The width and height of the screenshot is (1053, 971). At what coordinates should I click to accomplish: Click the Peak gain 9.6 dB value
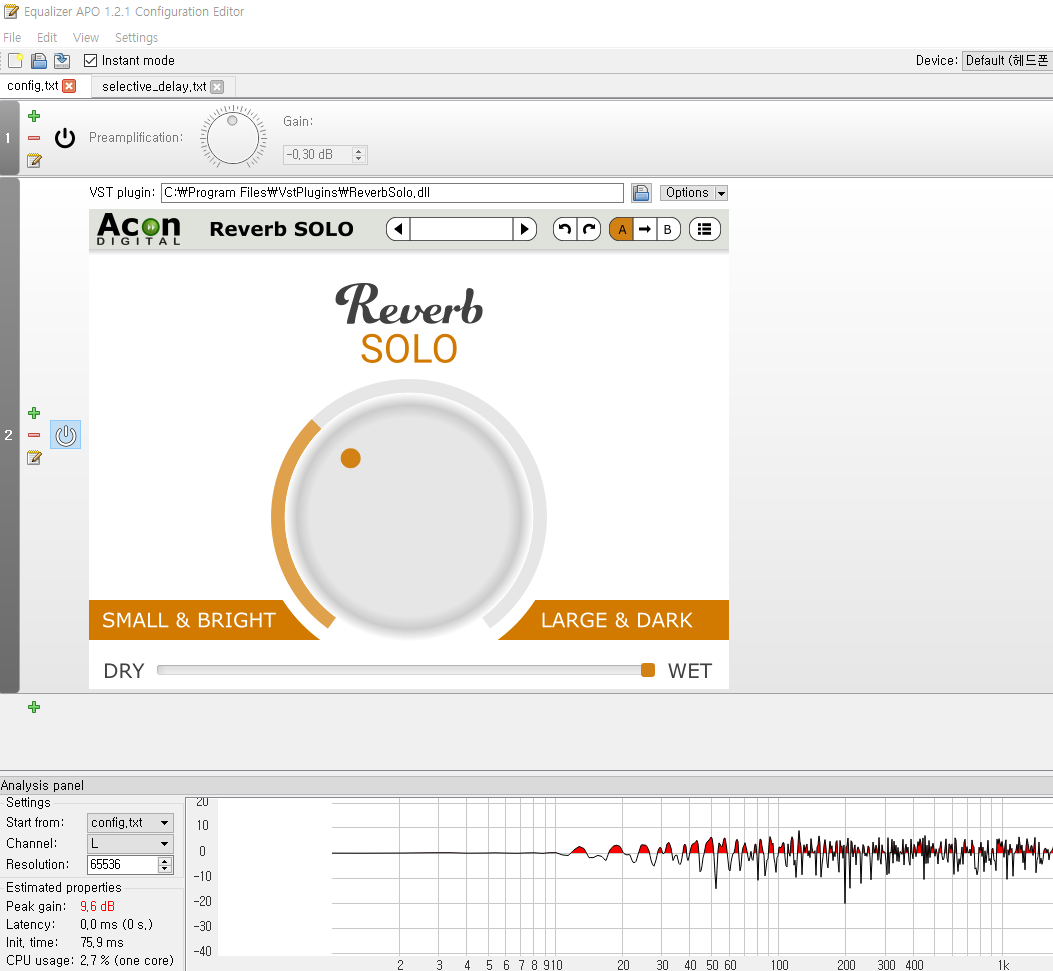[97, 907]
